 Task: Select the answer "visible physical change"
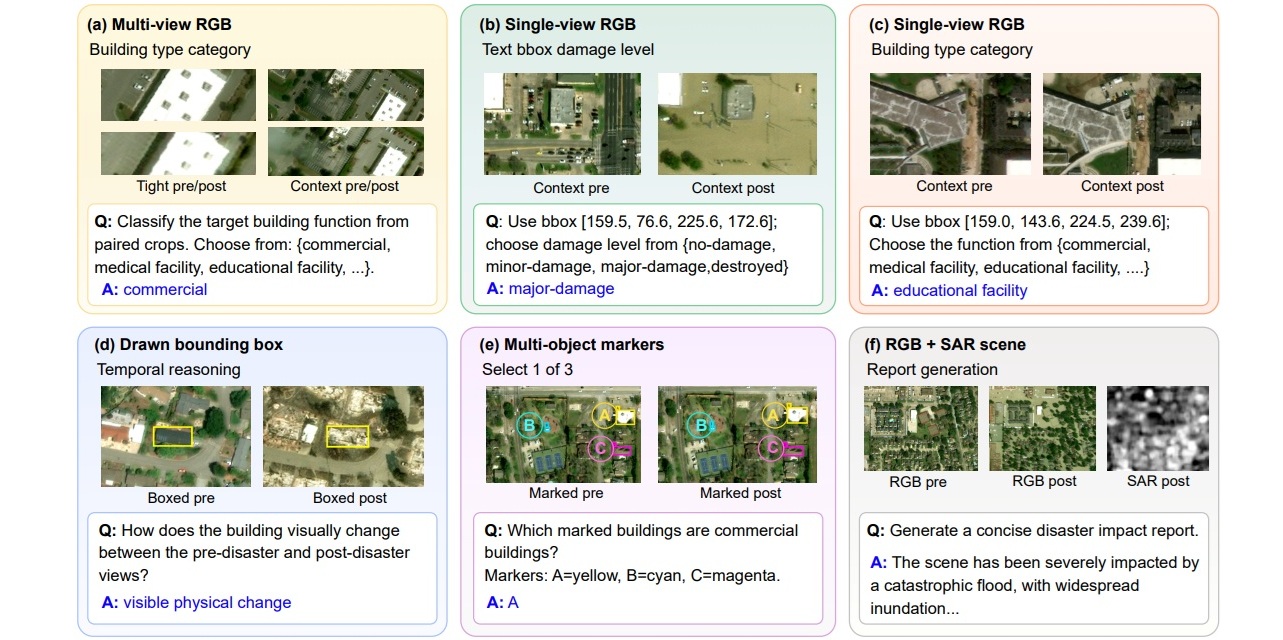click(207, 603)
